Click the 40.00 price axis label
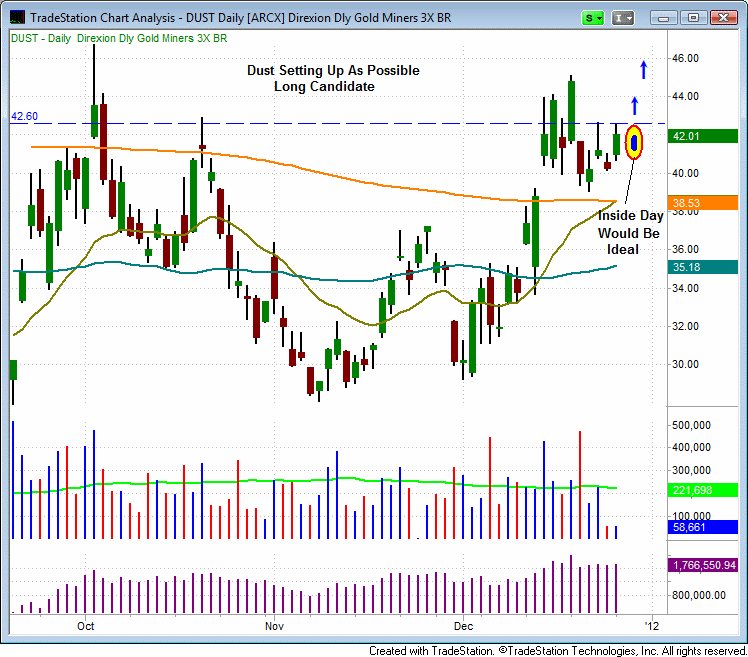The height and width of the screenshot is (657, 748). point(686,173)
